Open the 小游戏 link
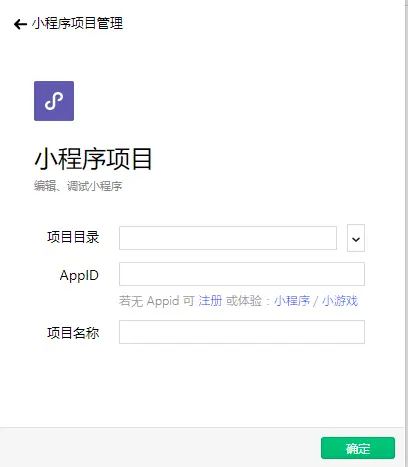Screen dimensions: 408x467 (340, 301)
